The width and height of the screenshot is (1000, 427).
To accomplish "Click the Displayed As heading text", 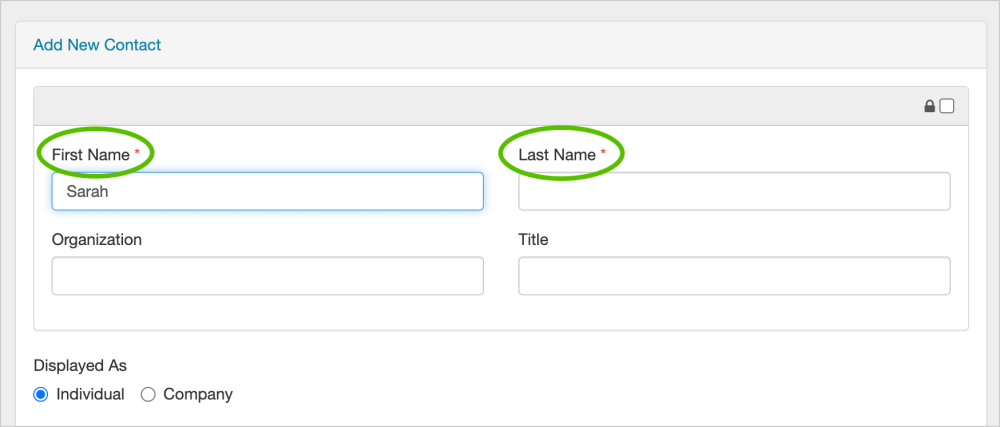I will click(80, 366).
